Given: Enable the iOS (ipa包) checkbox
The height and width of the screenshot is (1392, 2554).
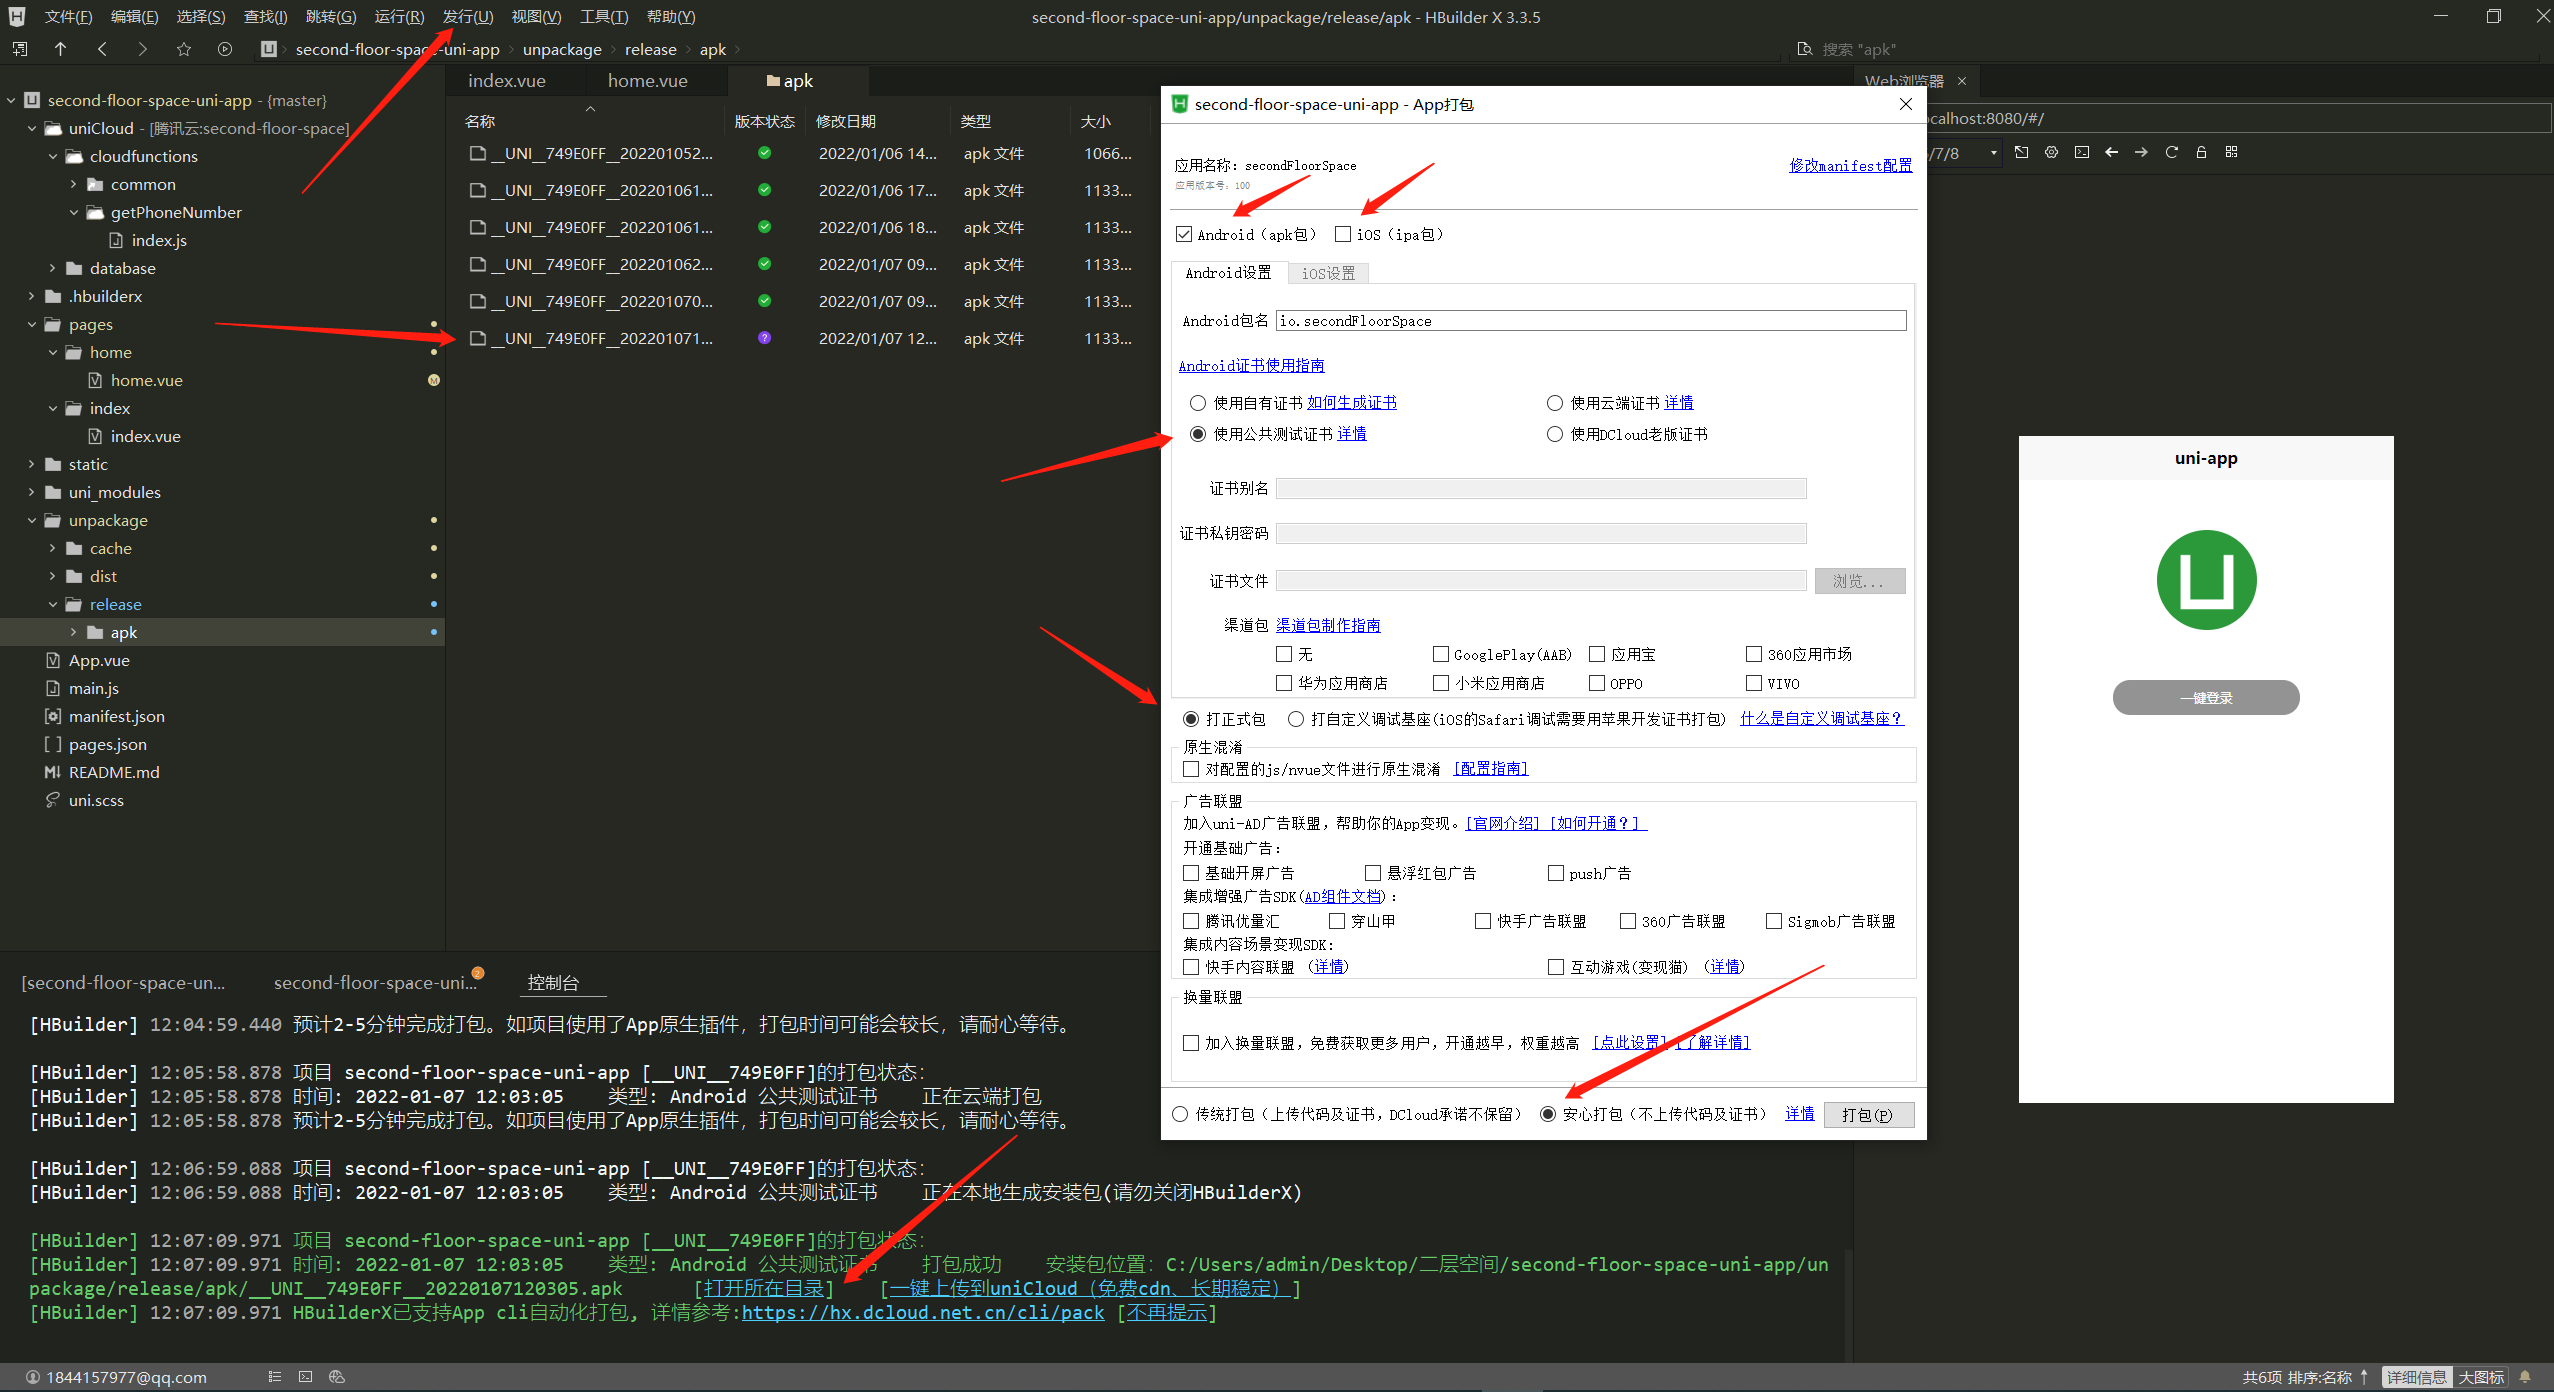Looking at the screenshot, I should tap(1343, 234).
